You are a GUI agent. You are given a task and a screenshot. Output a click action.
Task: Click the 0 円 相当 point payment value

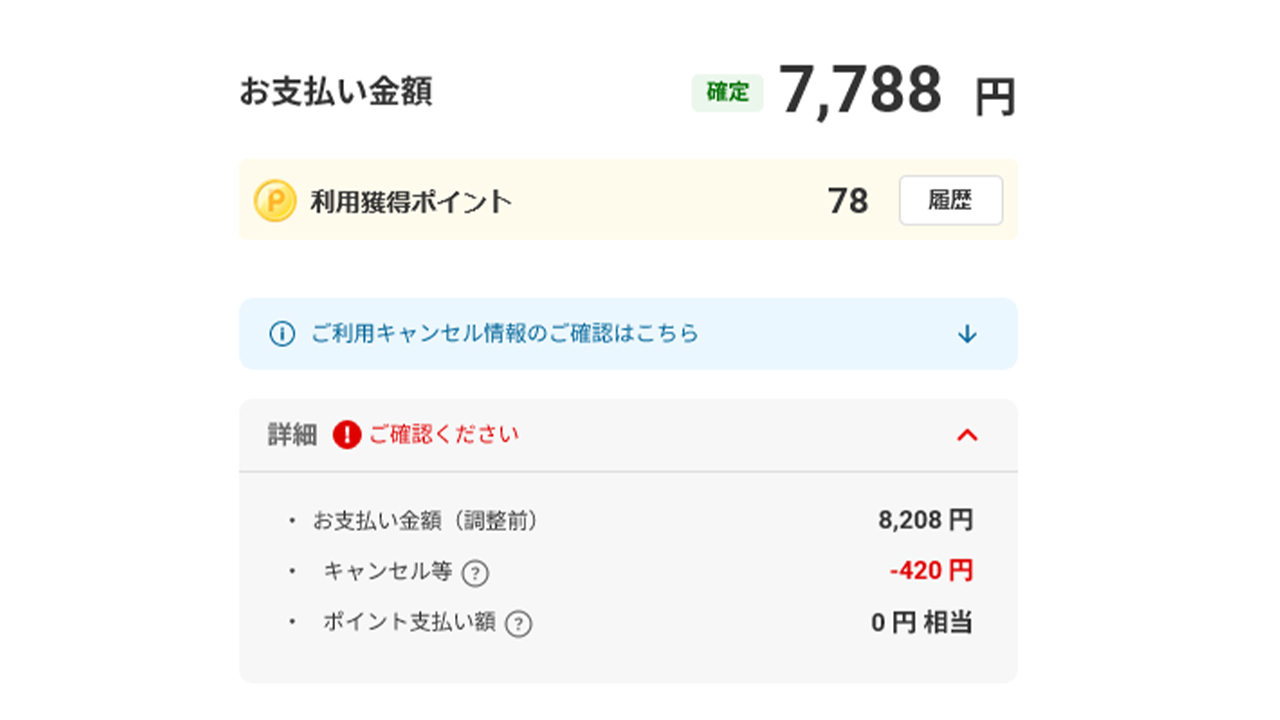coord(922,623)
